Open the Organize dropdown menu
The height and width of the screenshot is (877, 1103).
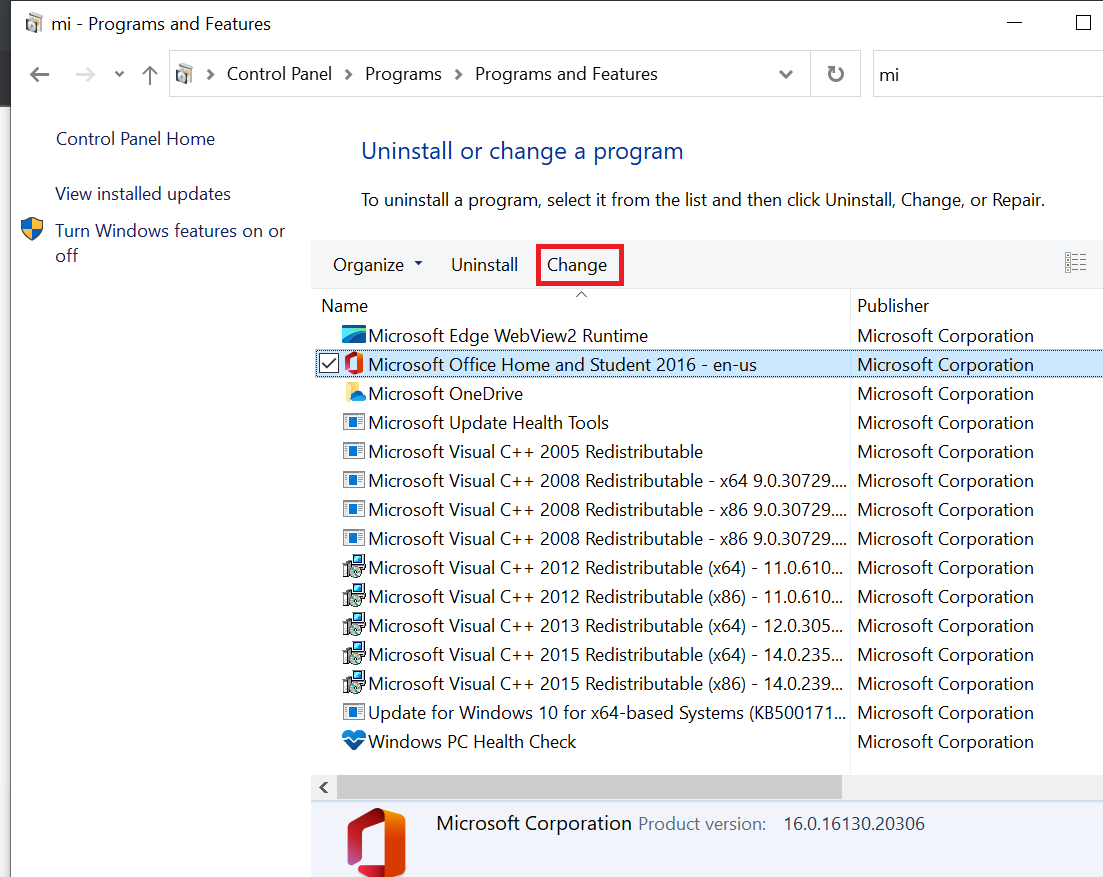pos(377,264)
